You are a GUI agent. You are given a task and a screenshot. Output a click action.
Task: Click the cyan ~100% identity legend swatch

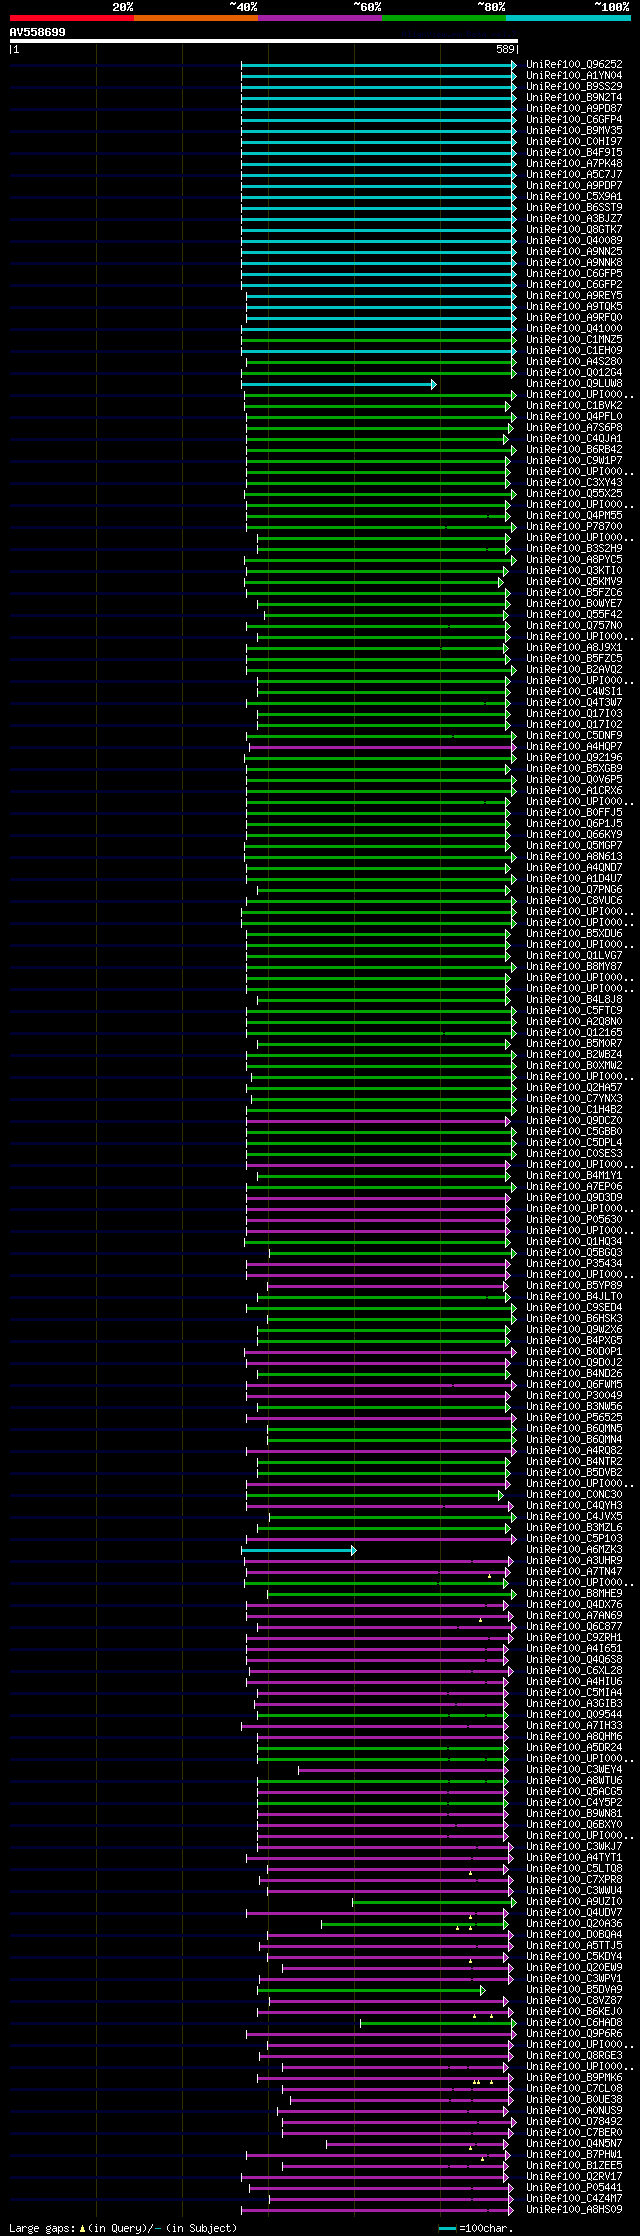568,18
